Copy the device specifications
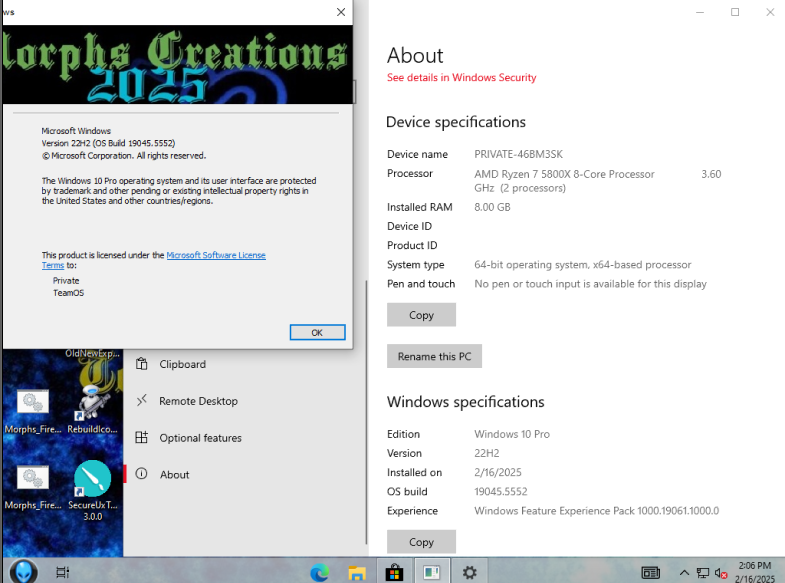 point(421,315)
